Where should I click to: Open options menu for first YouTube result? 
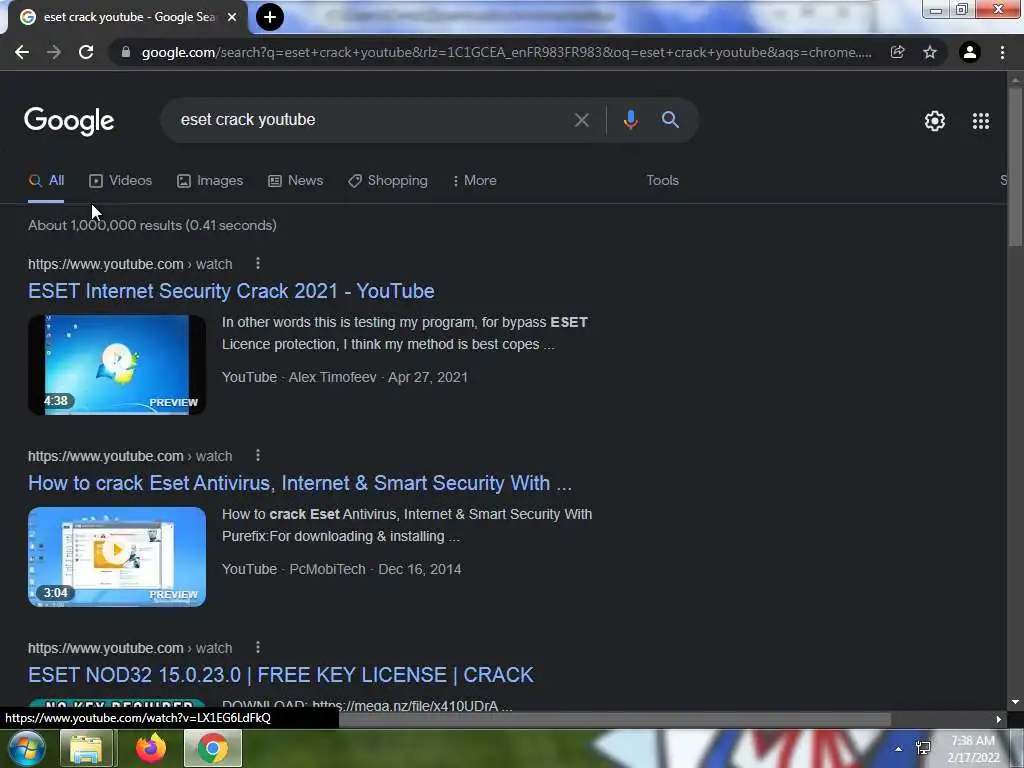[x=258, y=263]
